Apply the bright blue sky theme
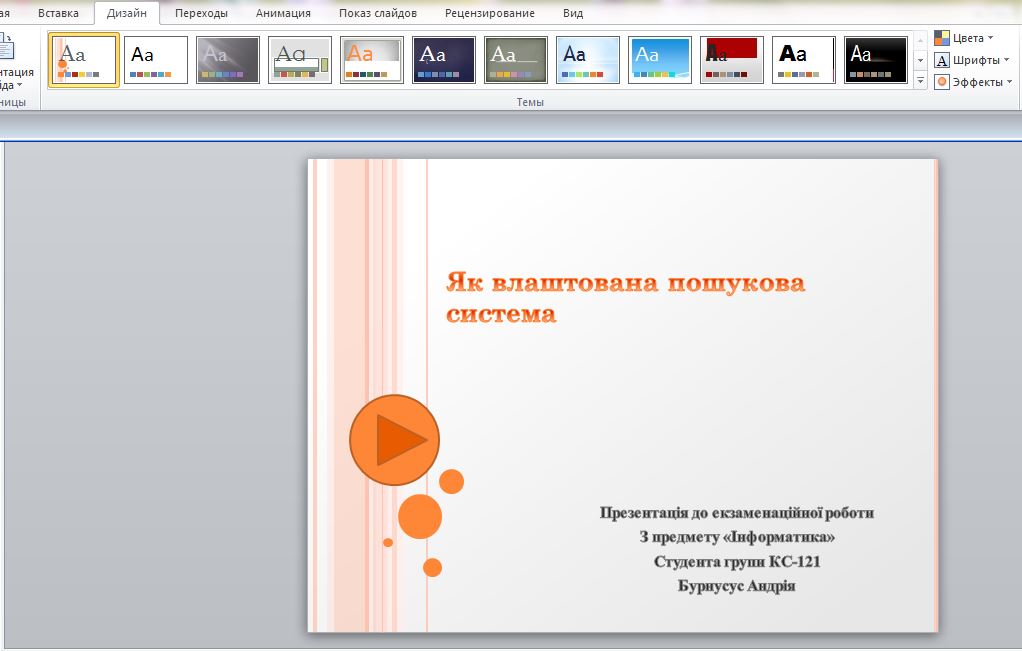The height and width of the screenshot is (651, 1022). coord(660,60)
